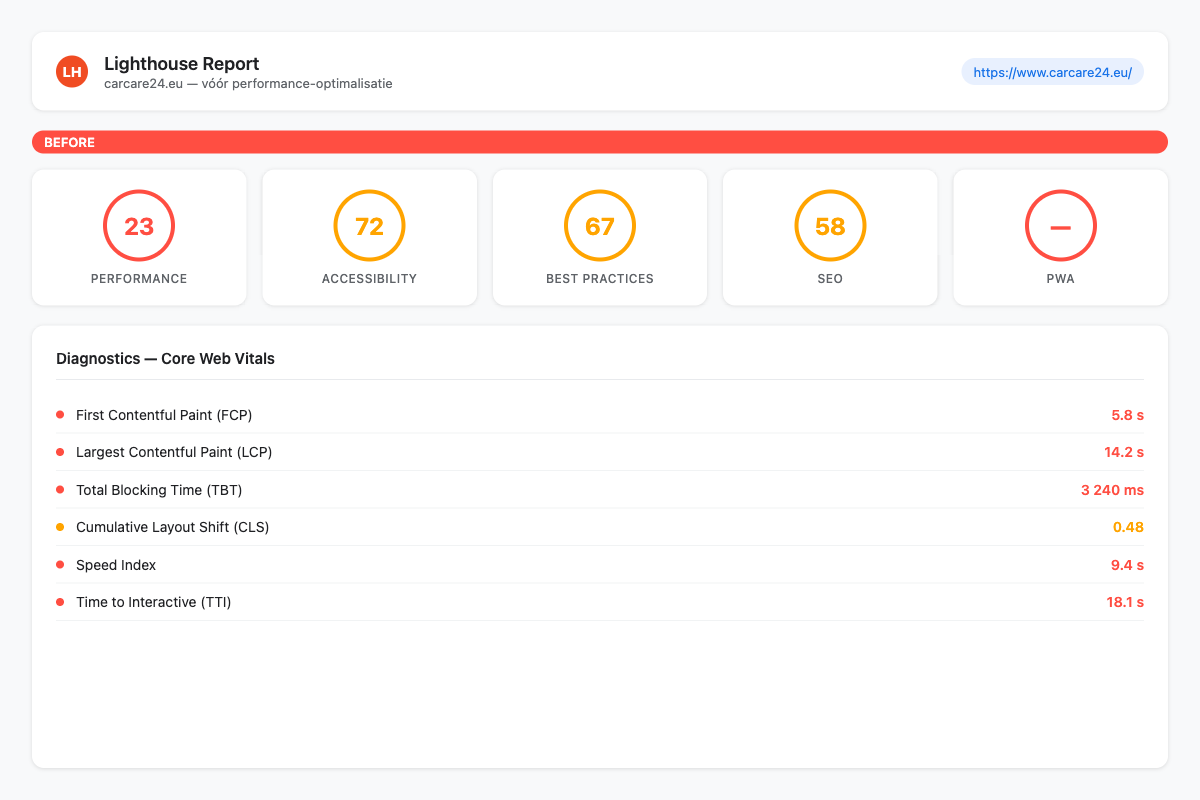Click the red status dot beside TTI
Viewport: 1200px width, 800px height.
60,602
